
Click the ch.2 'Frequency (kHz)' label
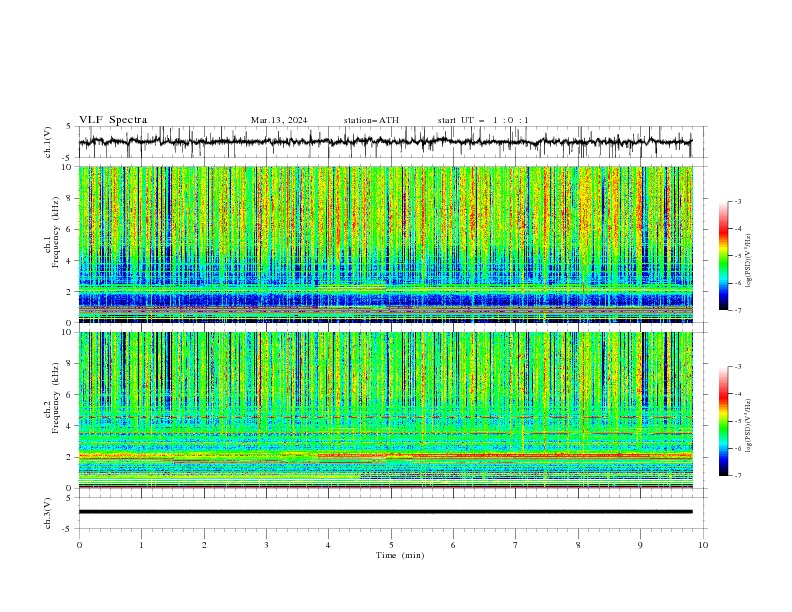tap(56, 398)
